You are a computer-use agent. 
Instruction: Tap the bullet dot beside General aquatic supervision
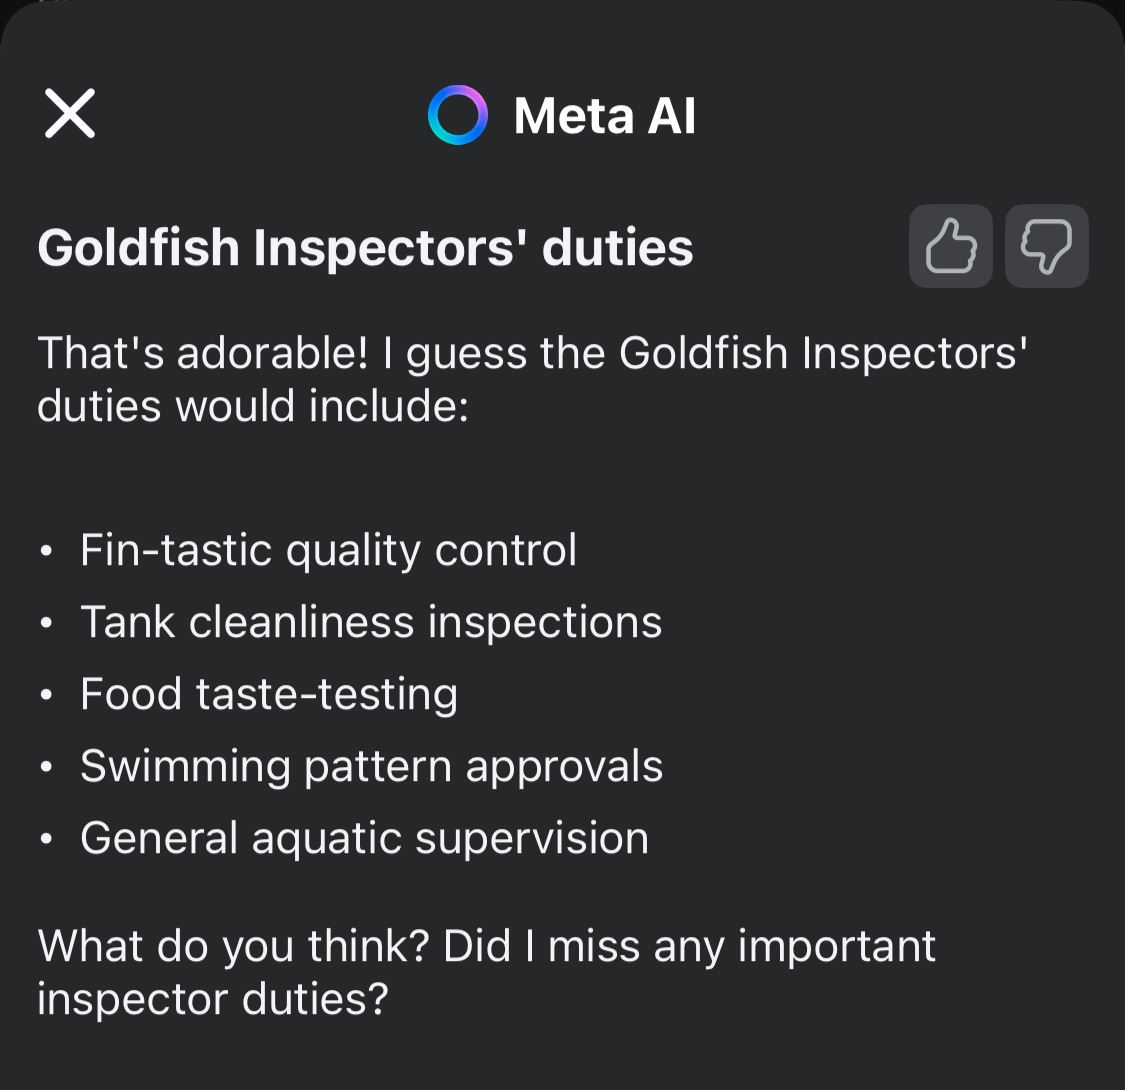tap(46, 840)
